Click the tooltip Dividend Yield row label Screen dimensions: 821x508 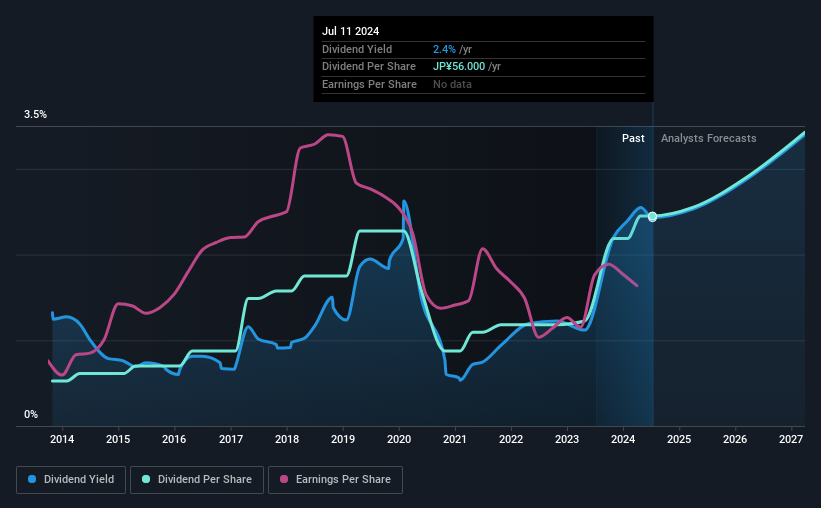(x=357, y=49)
